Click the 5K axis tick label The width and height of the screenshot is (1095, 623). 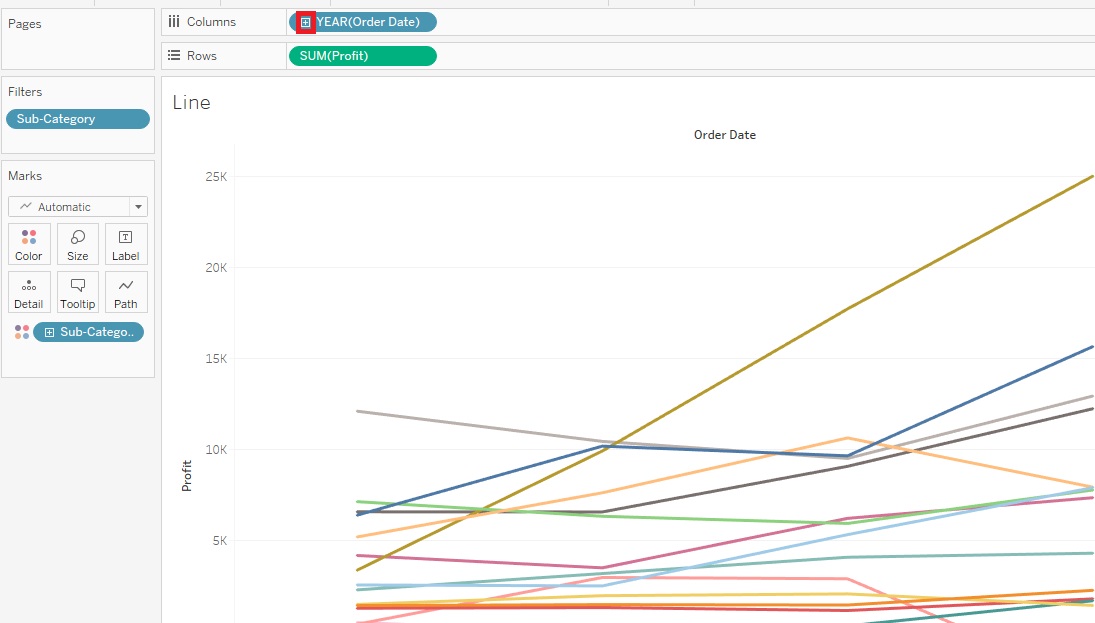(x=219, y=540)
